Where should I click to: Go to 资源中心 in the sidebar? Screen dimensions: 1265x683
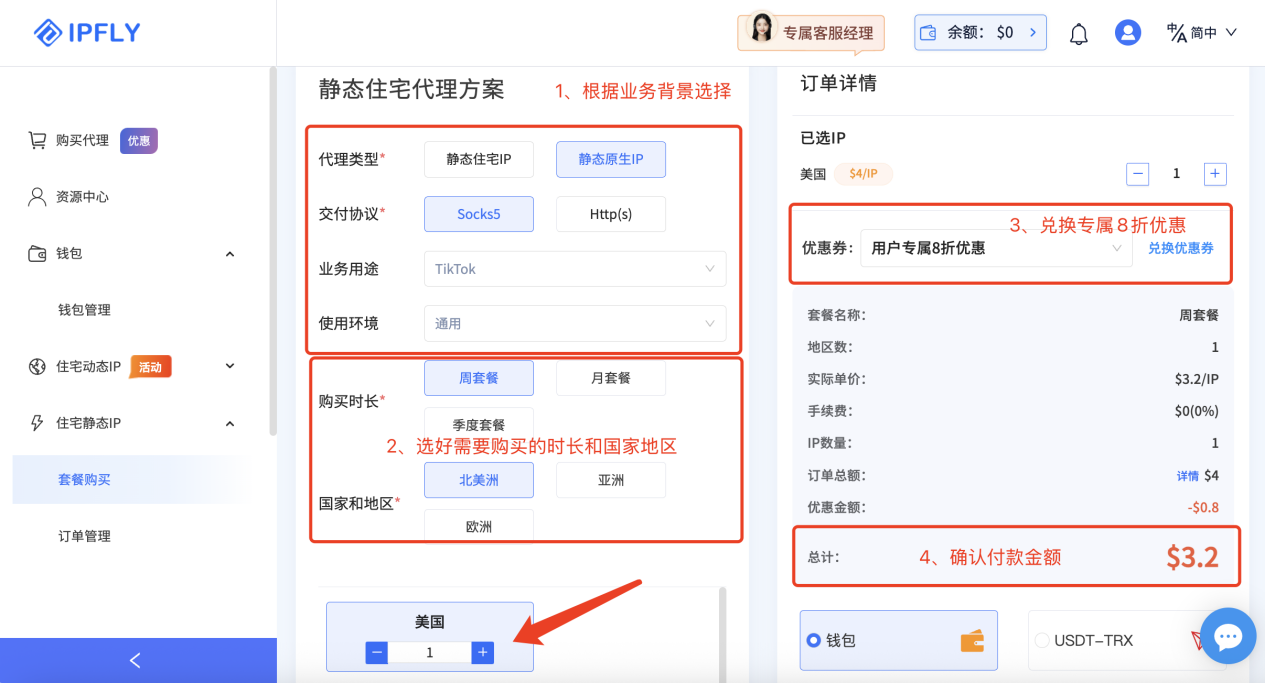(82, 197)
